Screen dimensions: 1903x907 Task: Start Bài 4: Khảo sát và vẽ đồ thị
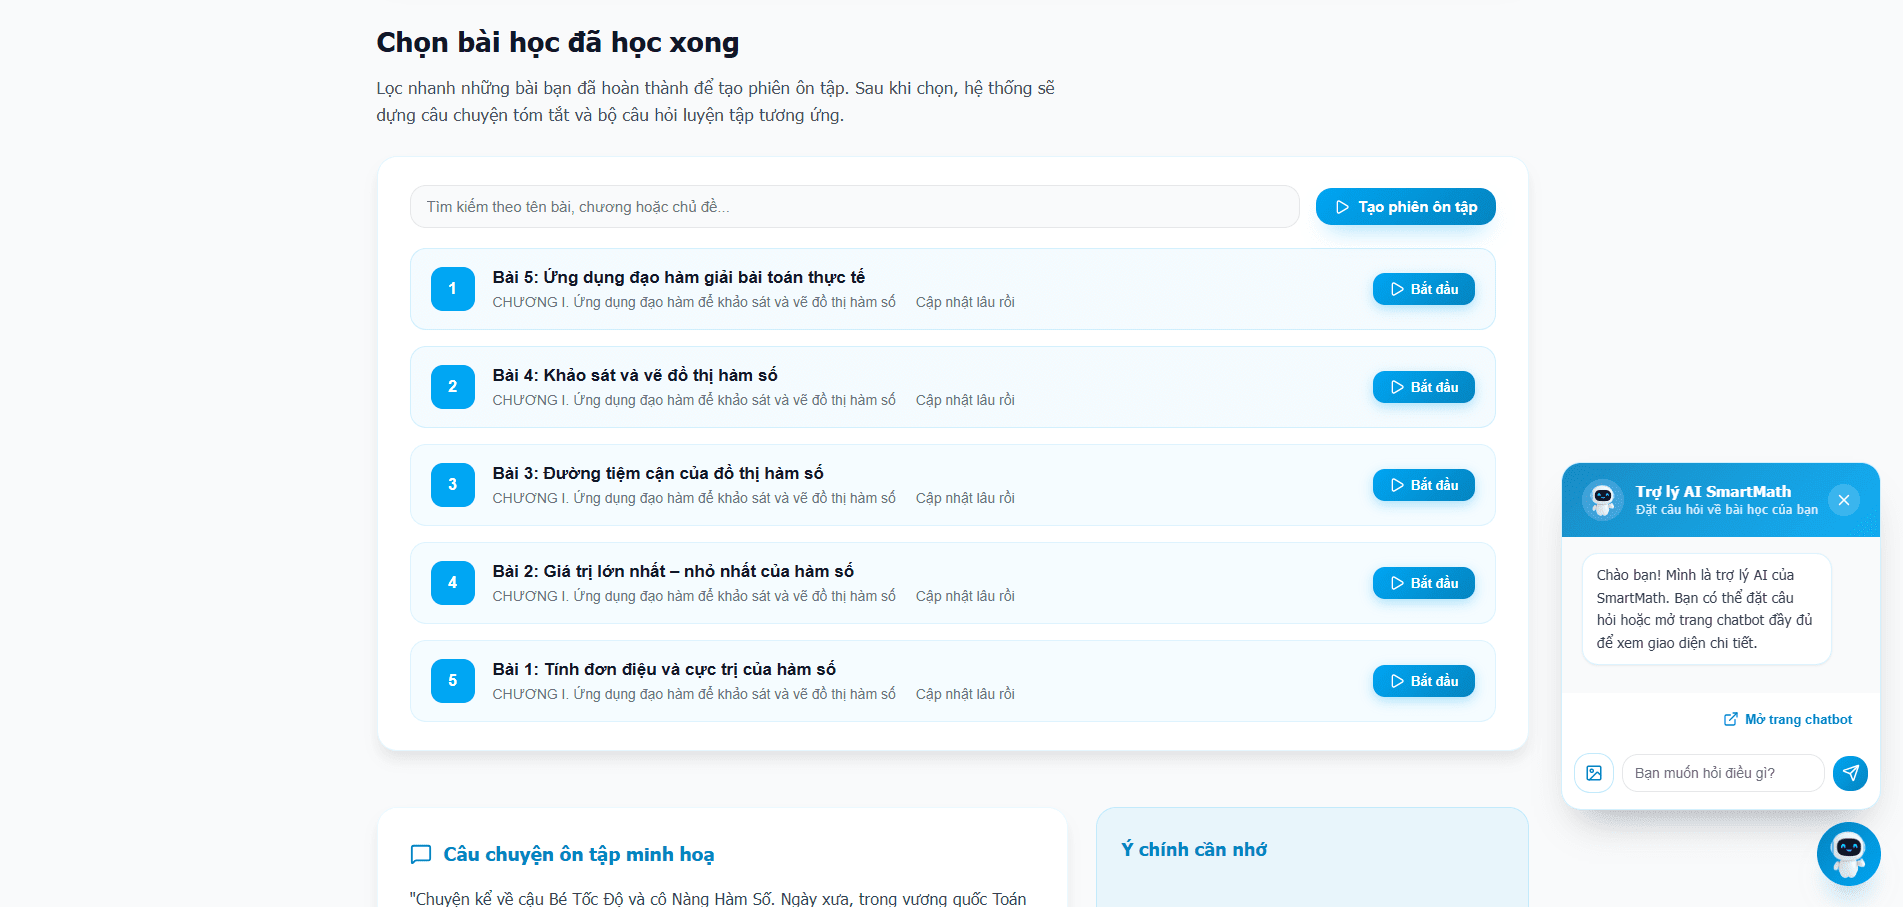(x=1423, y=387)
